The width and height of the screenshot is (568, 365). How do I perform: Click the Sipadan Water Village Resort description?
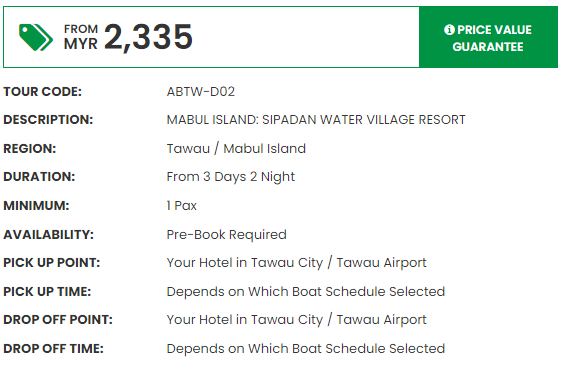[x=316, y=120]
